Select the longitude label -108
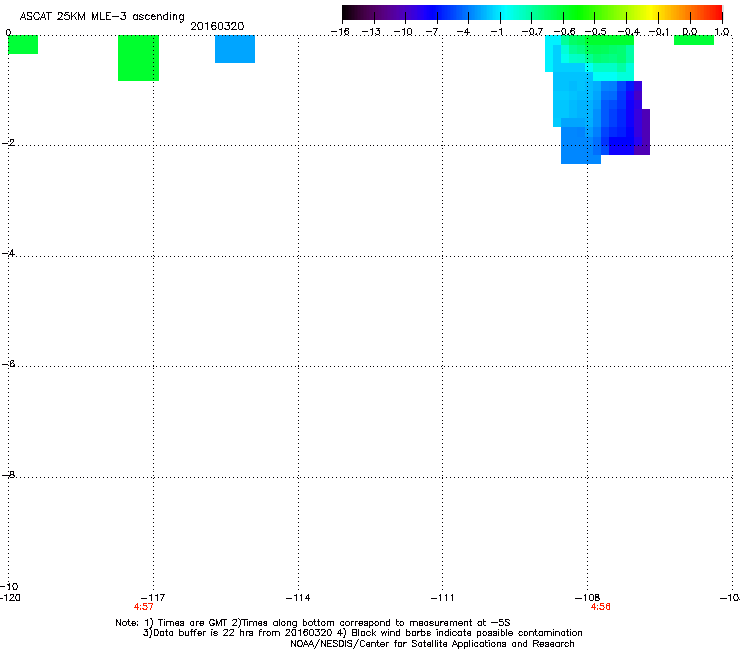The width and height of the screenshot is (740, 650). tap(587, 598)
